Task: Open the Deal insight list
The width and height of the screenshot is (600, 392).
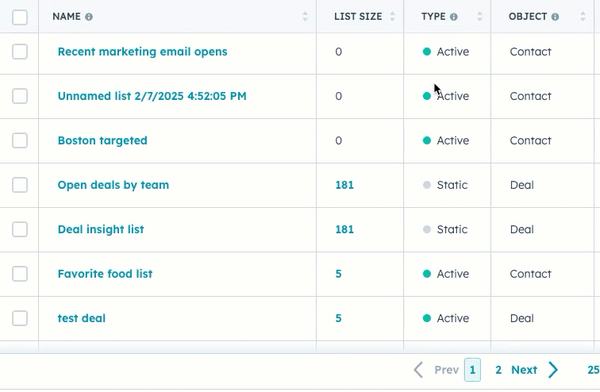Action: (x=101, y=229)
